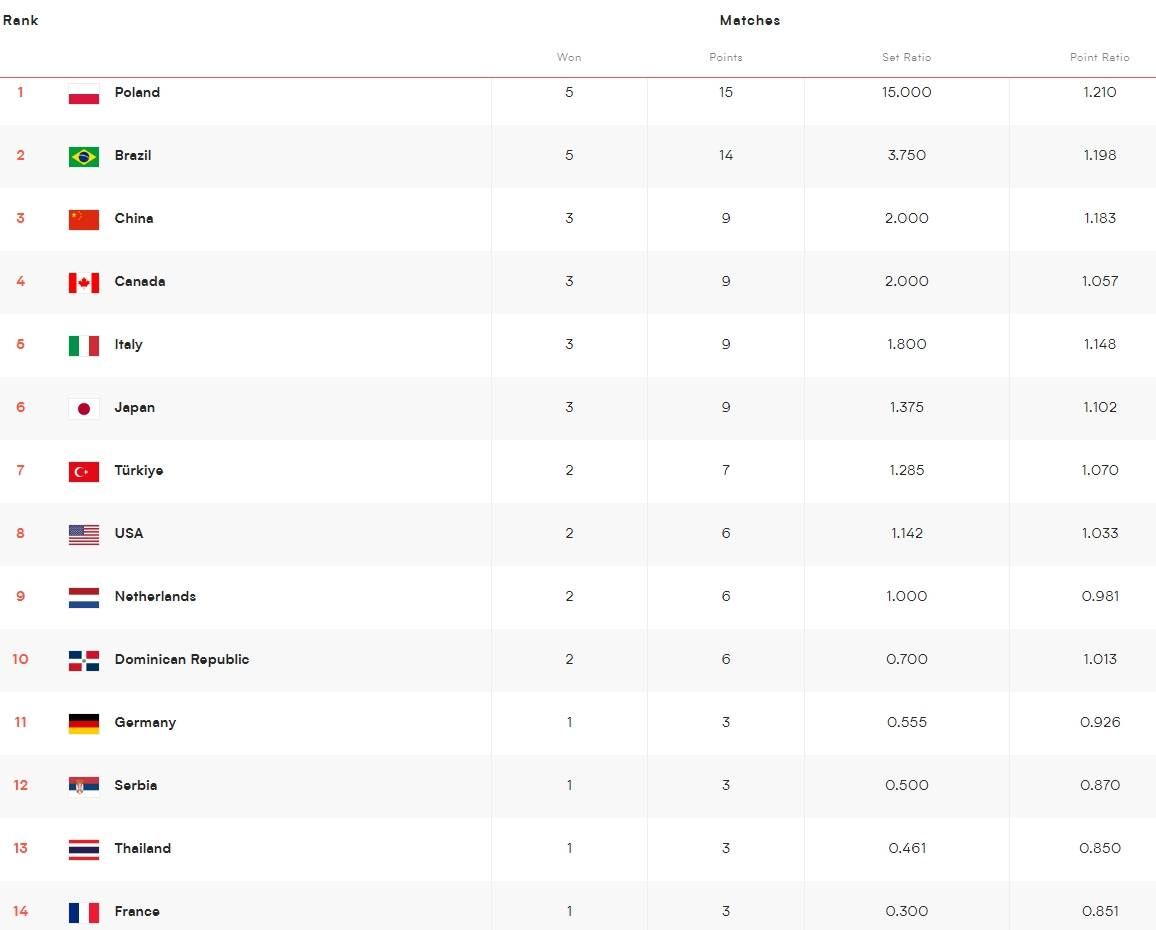
Task: Click the USA flag icon
Action: coord(84,534)
